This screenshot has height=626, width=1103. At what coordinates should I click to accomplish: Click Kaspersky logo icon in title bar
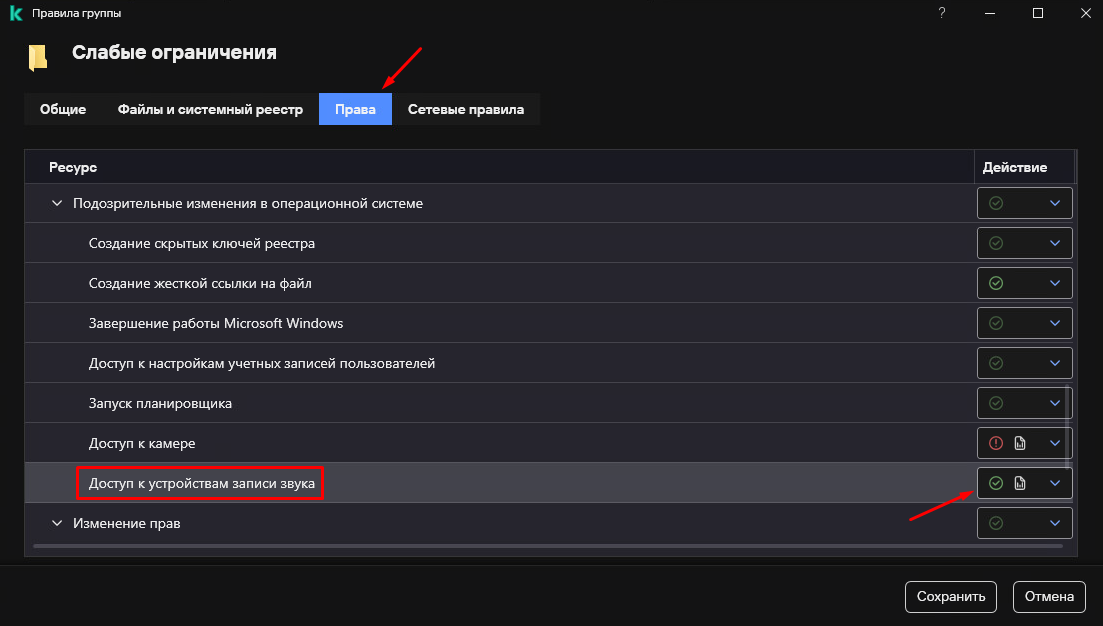click(15, 13)
